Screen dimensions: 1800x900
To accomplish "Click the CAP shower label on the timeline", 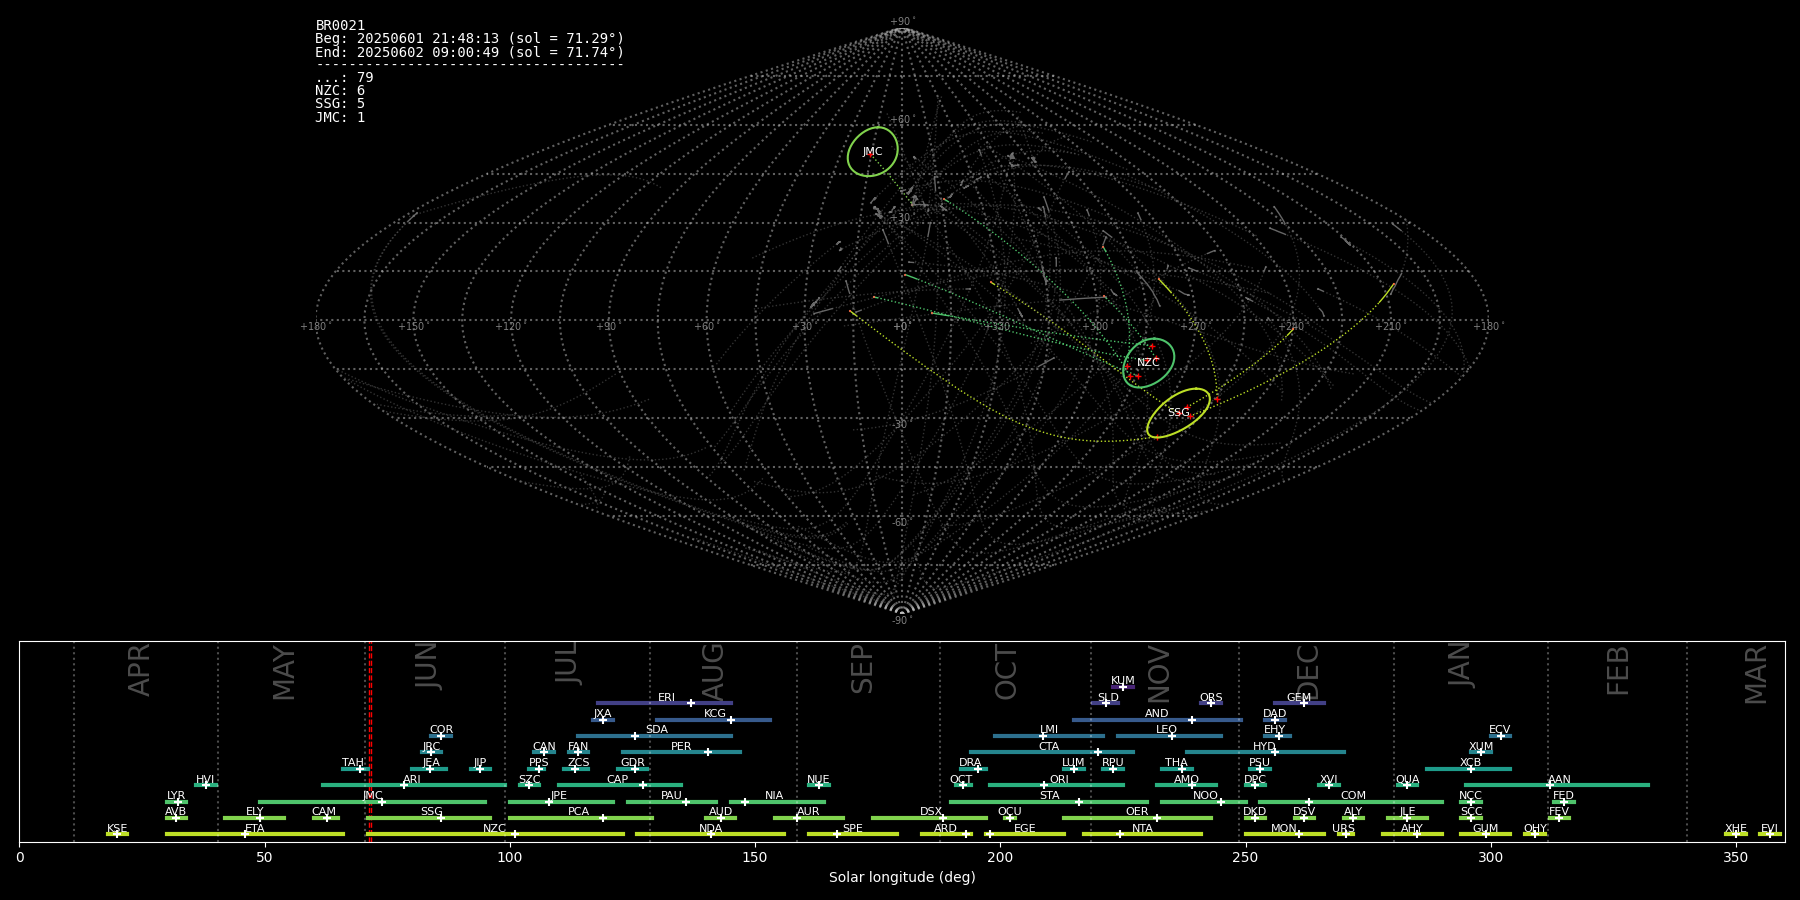I will (617, 780).
